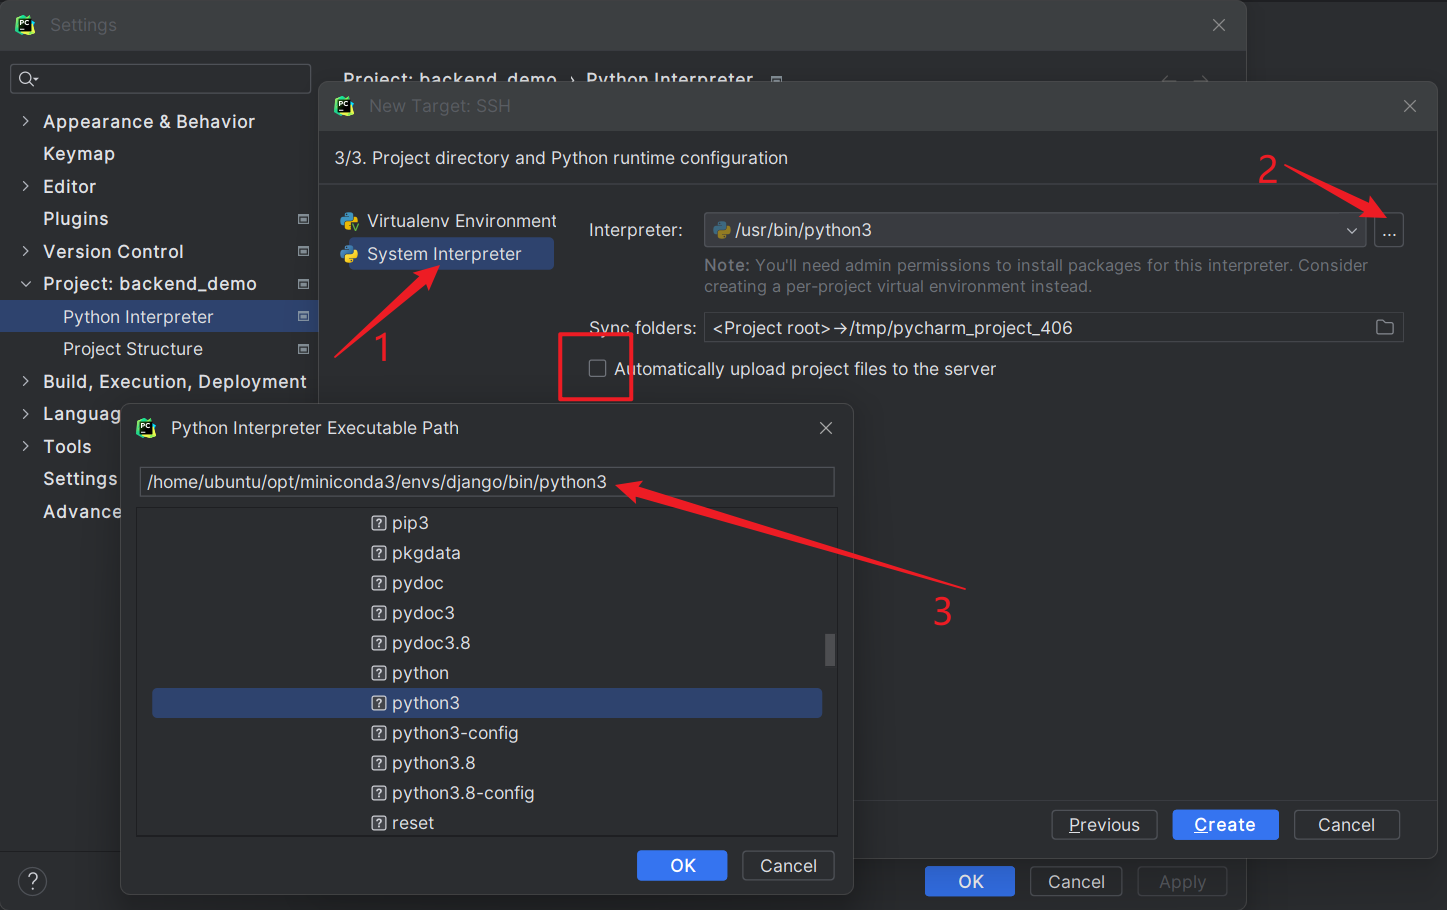Click the Create button
1447x910 pixels.
click(x=1224, y=825)
